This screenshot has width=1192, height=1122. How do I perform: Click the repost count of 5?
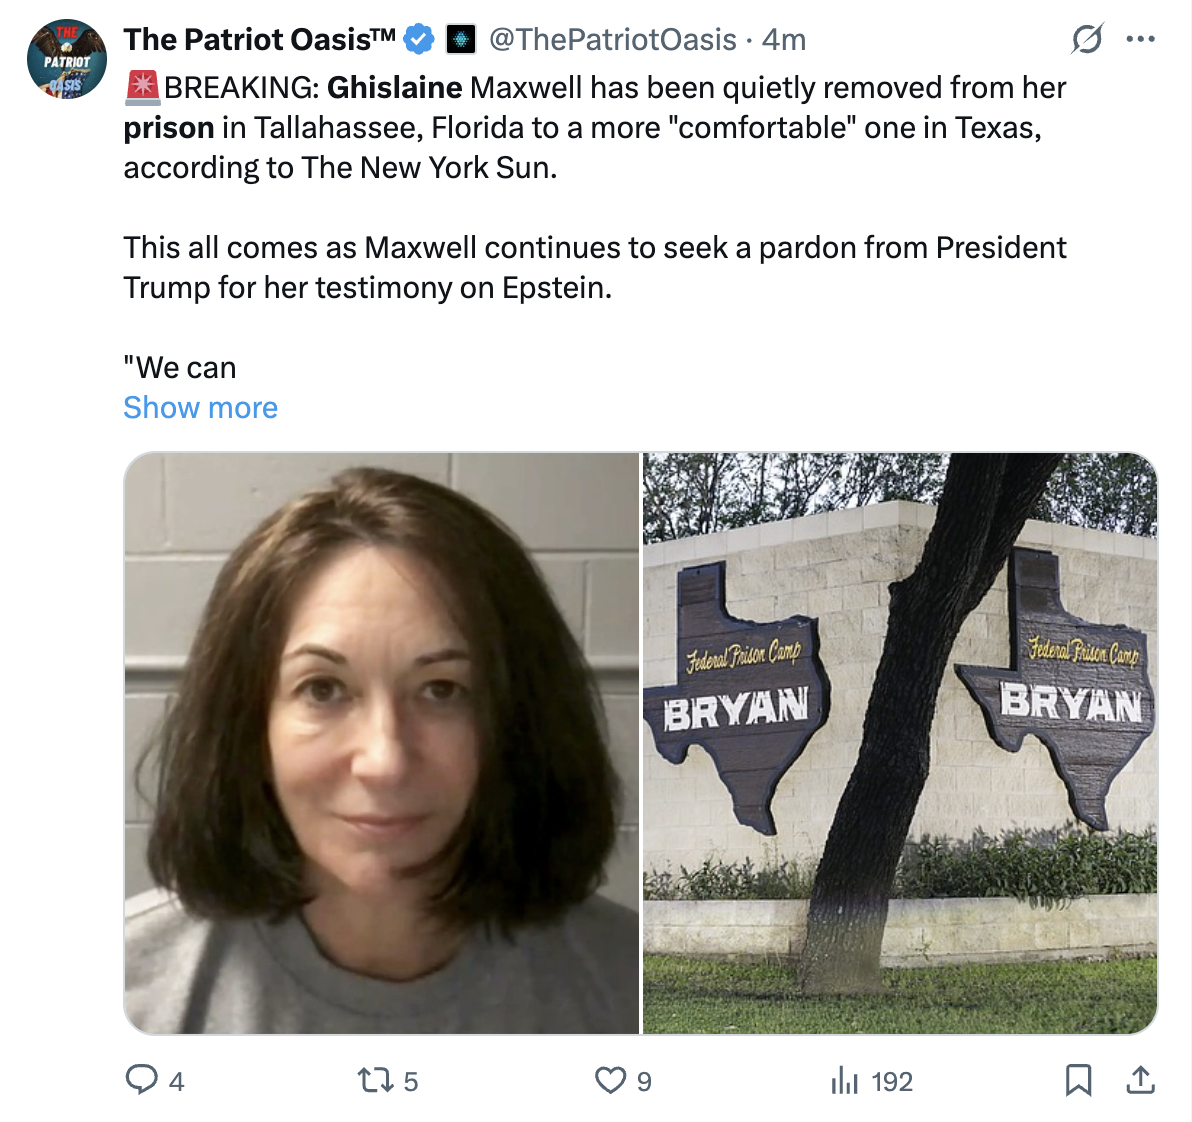point(411,1082)
